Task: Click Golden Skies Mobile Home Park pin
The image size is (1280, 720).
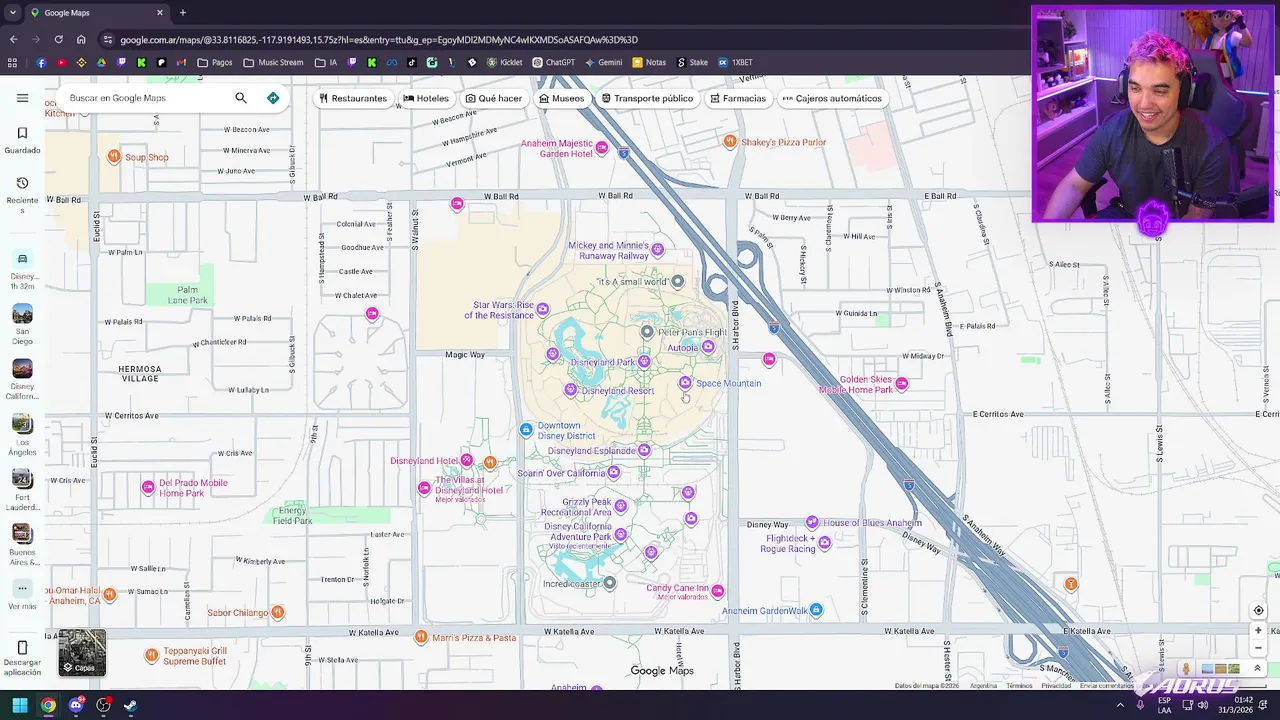Action: tap(902, 384)
